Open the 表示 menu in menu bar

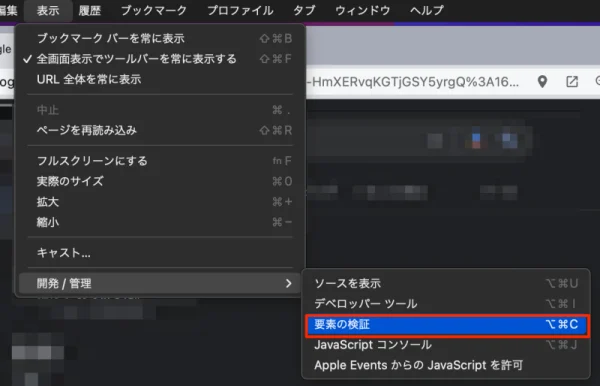click(x=48, y=10)
